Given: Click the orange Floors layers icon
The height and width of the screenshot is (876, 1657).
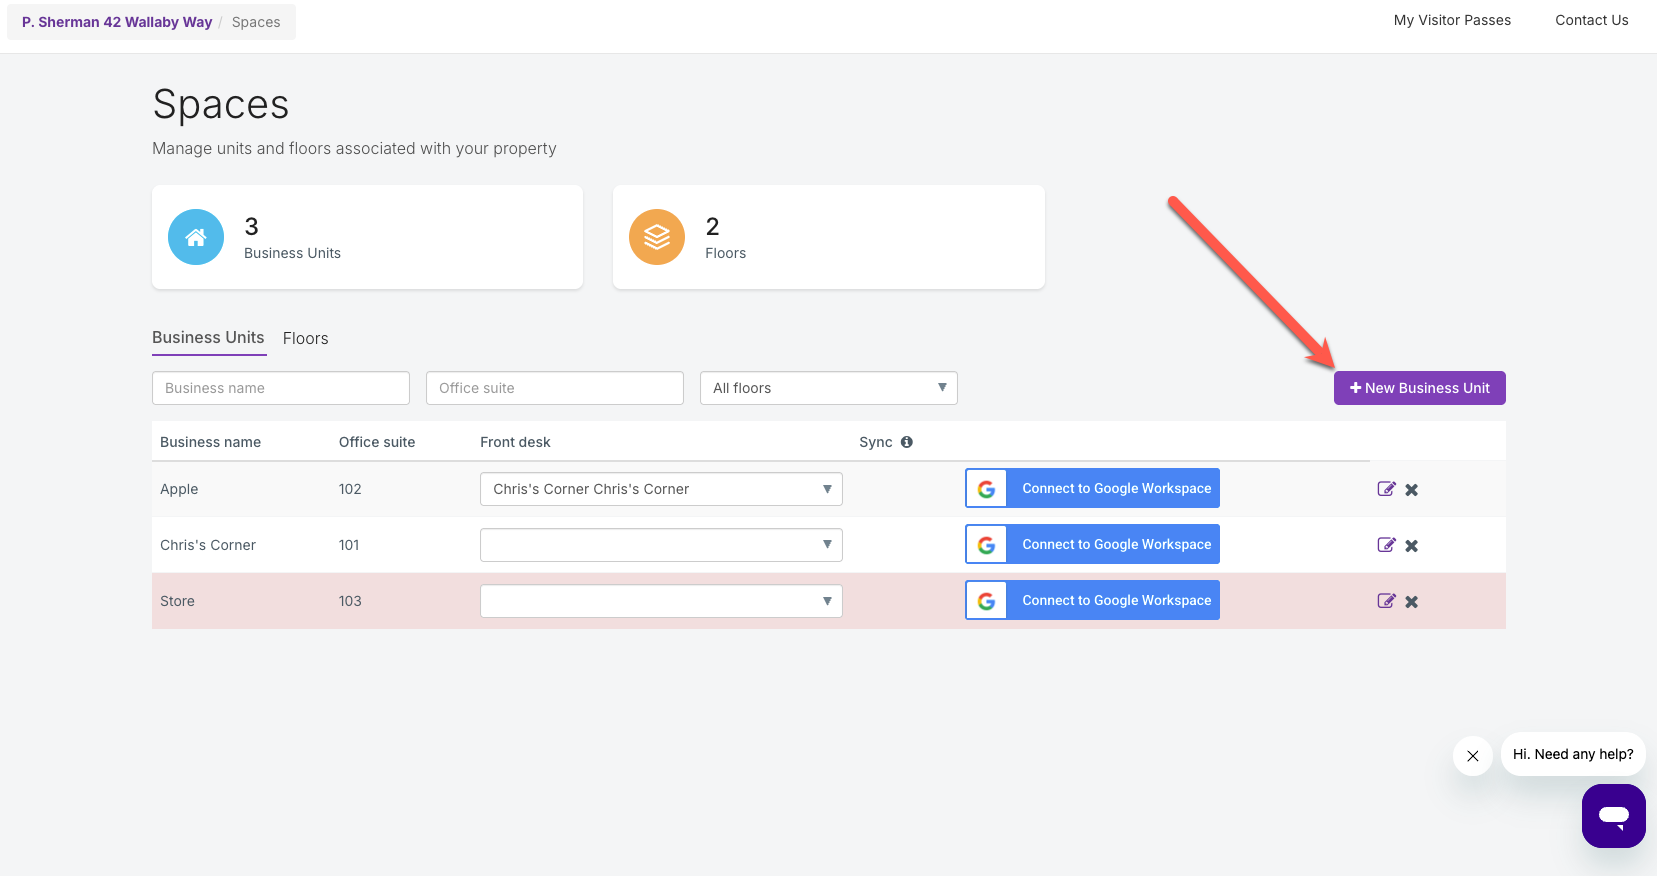Looking at the screenshot, I should coord(657,237).
